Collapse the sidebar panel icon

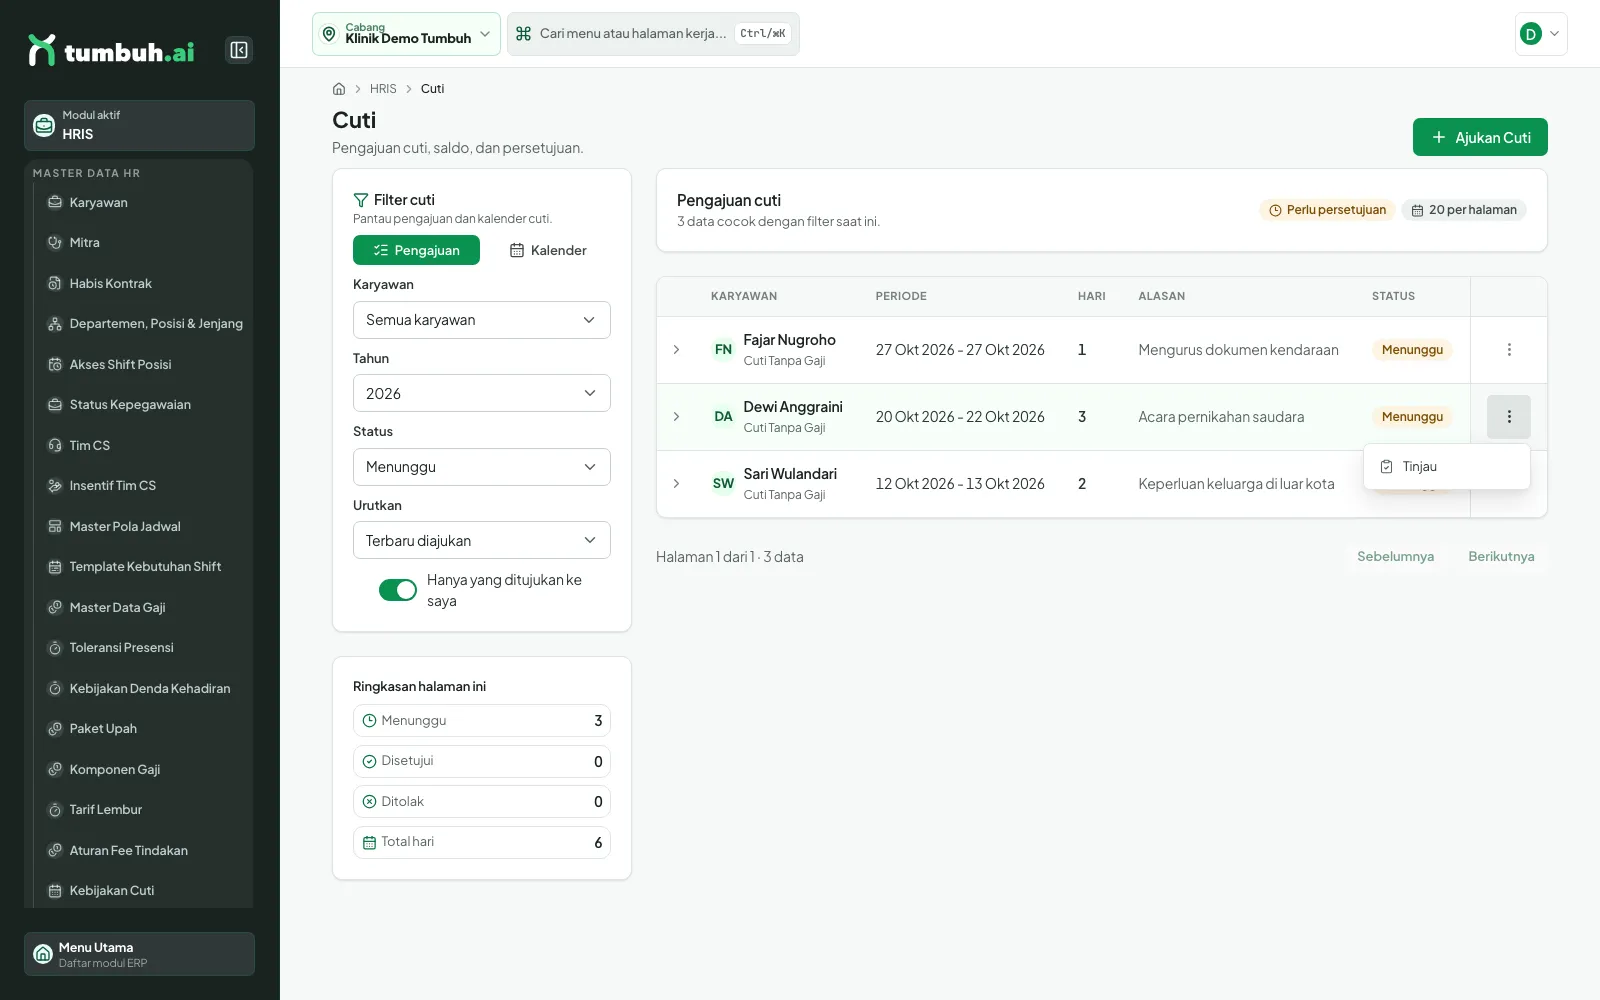coord(239,50)
